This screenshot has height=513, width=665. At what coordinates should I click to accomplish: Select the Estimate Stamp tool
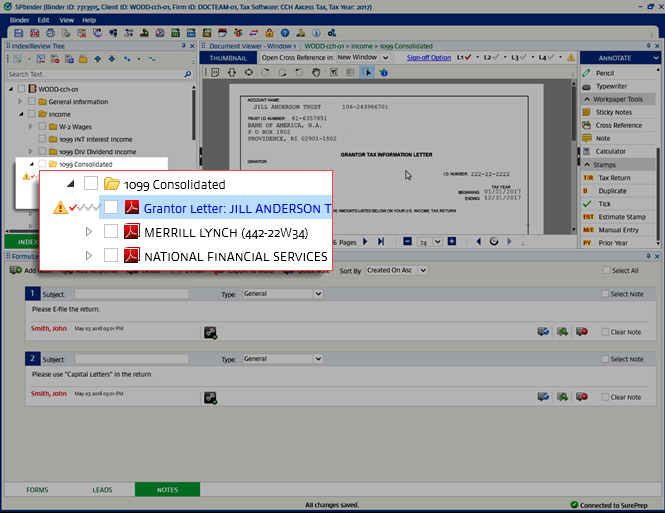620,216
